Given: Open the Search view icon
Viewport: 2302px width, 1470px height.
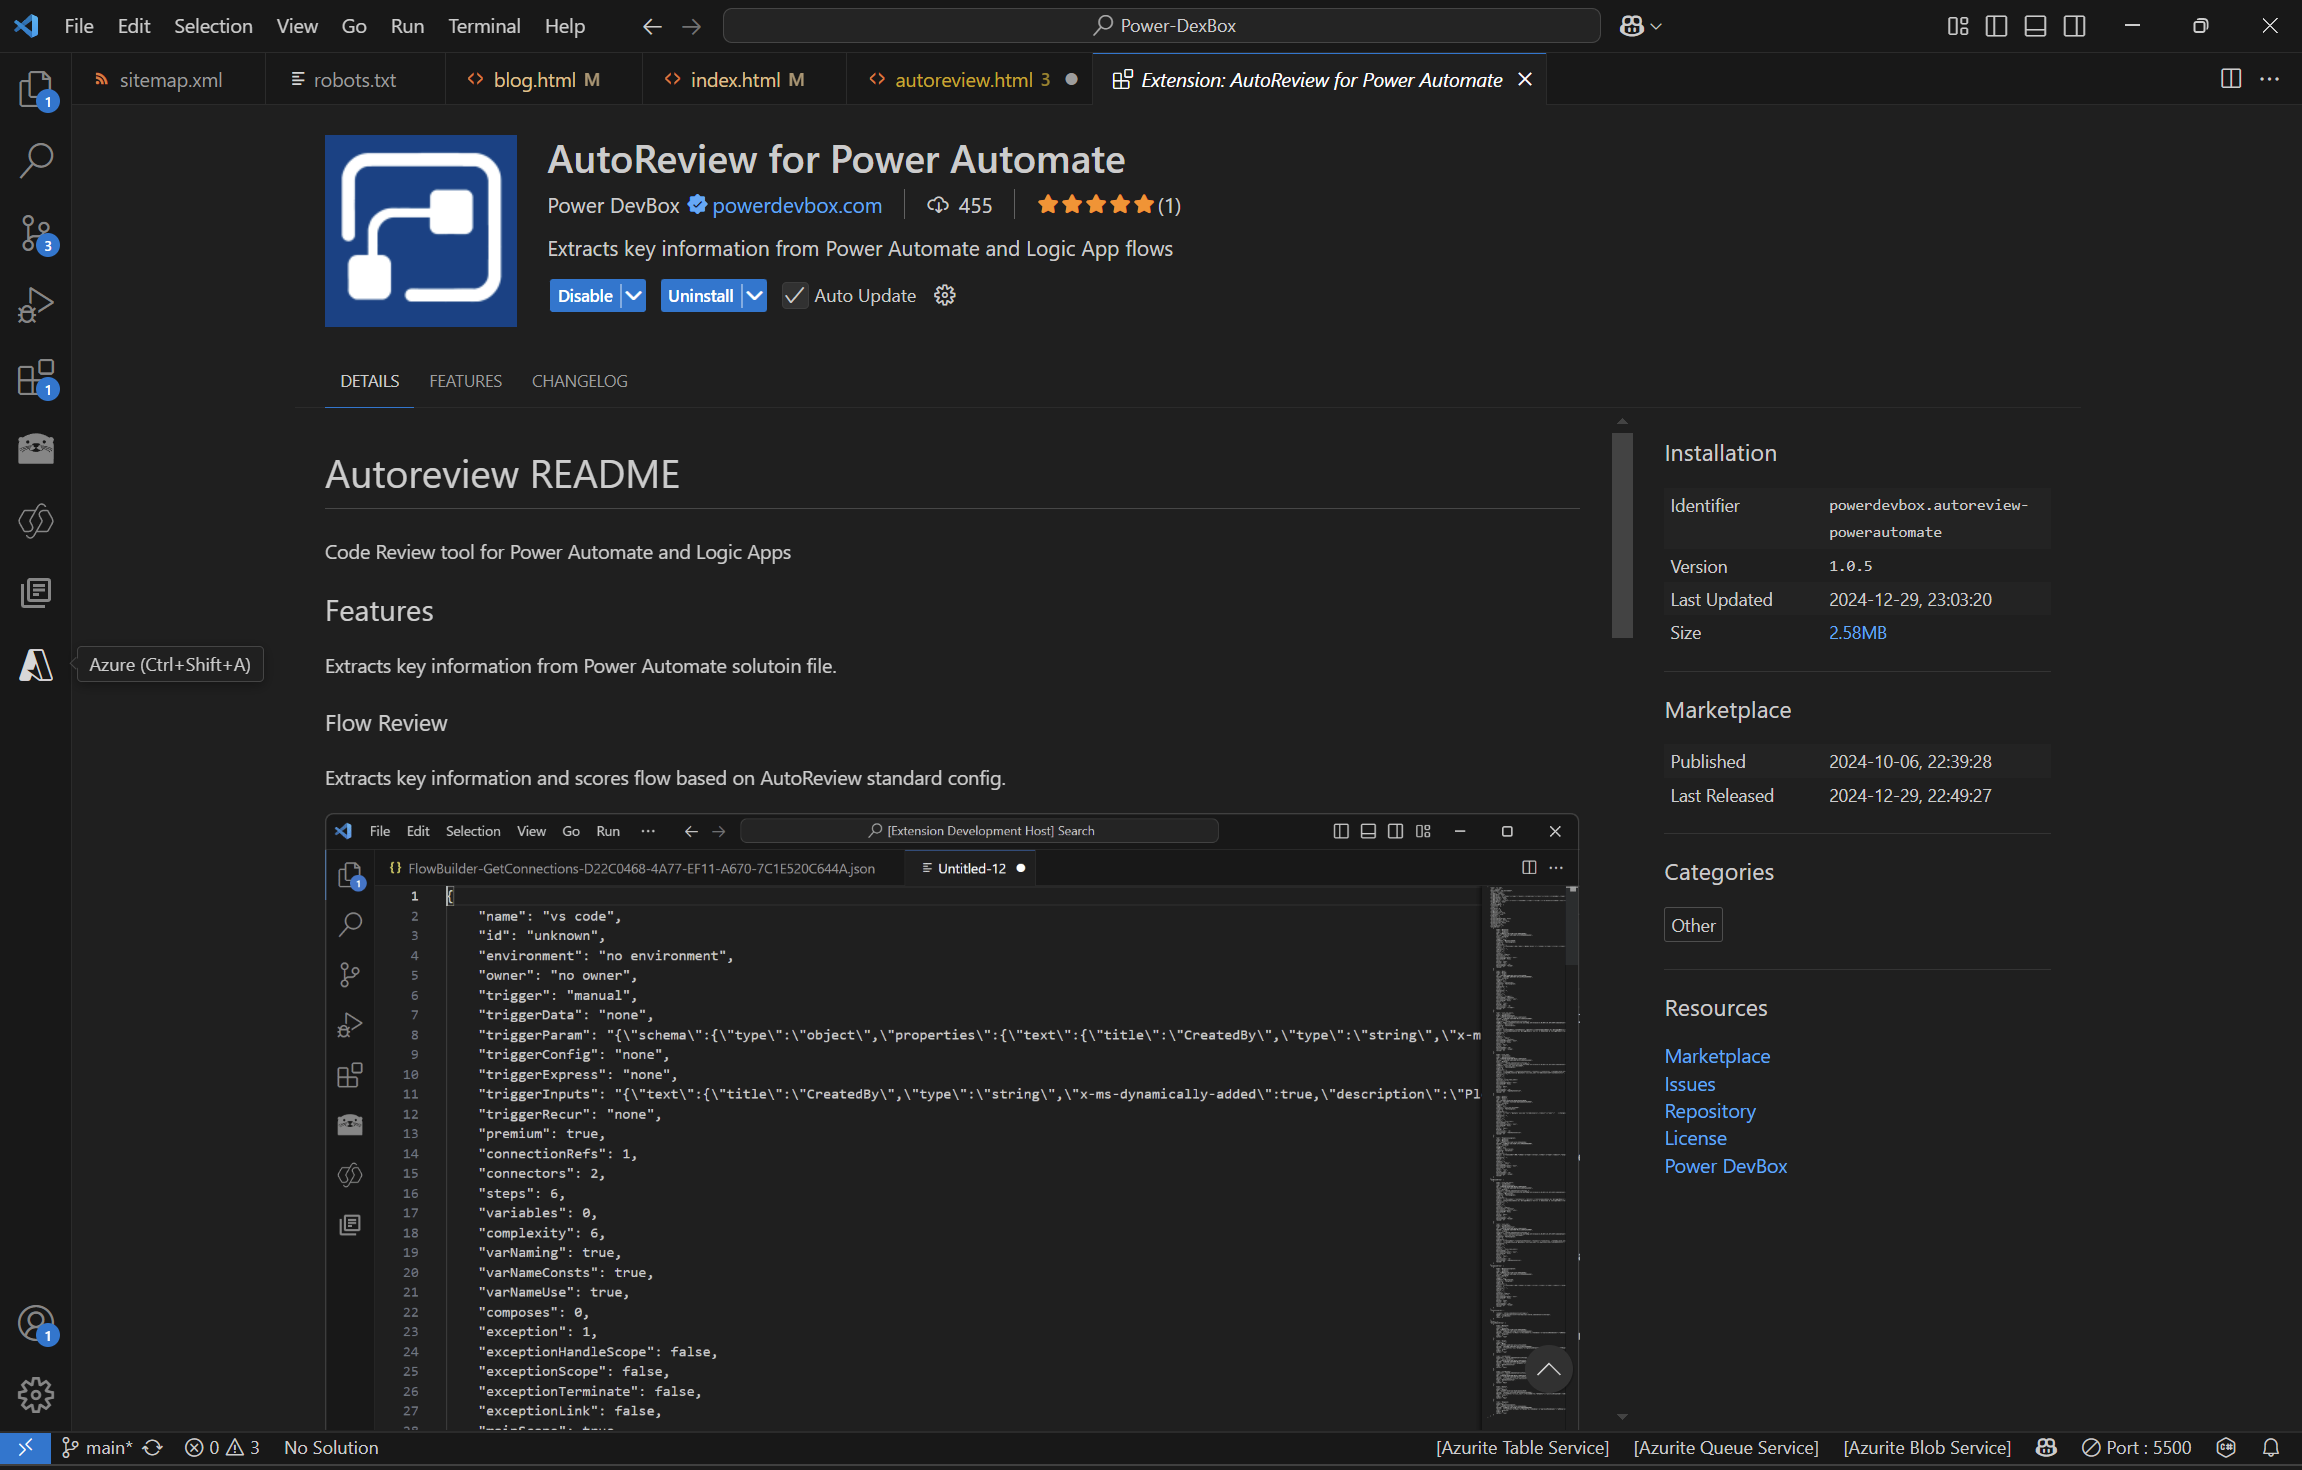Looking at the screenshot, I should tap(36, 160).
